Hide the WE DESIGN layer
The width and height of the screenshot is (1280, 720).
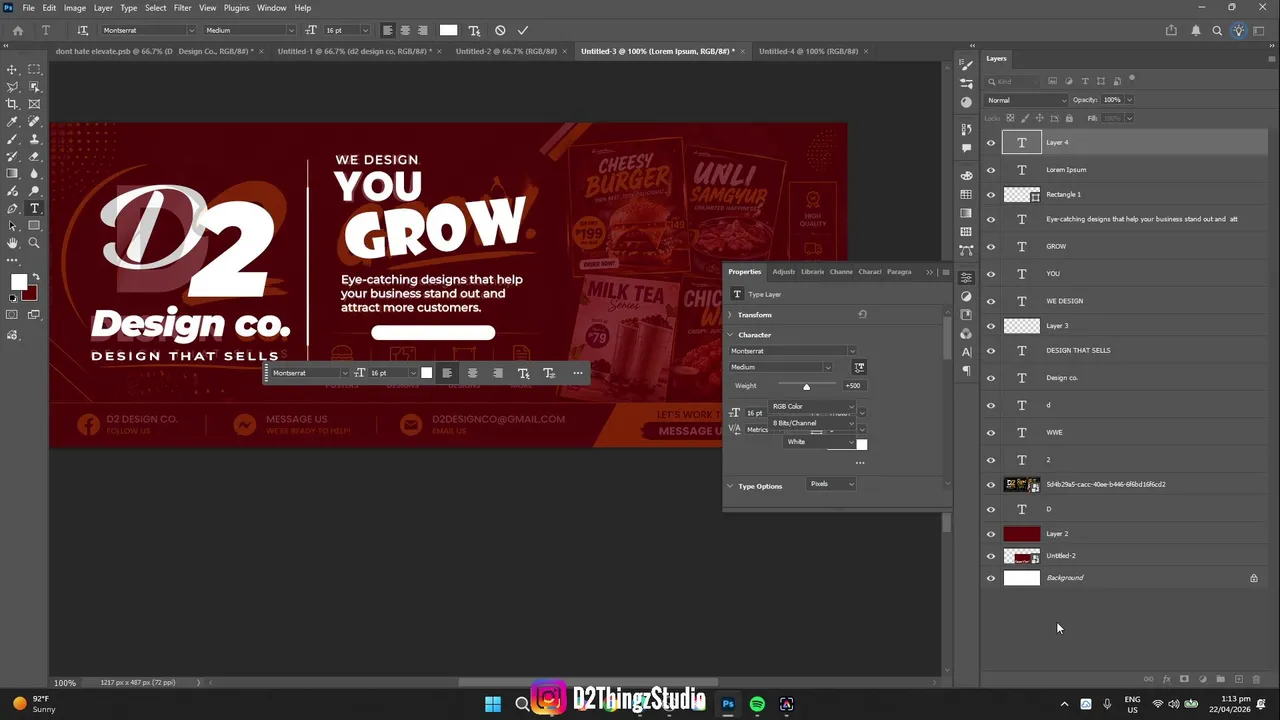pyautogui.click(x=991, y=301)
